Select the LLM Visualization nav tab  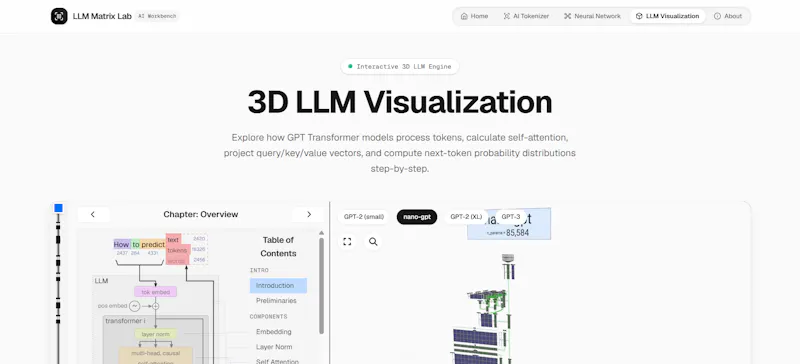point(667,16)
